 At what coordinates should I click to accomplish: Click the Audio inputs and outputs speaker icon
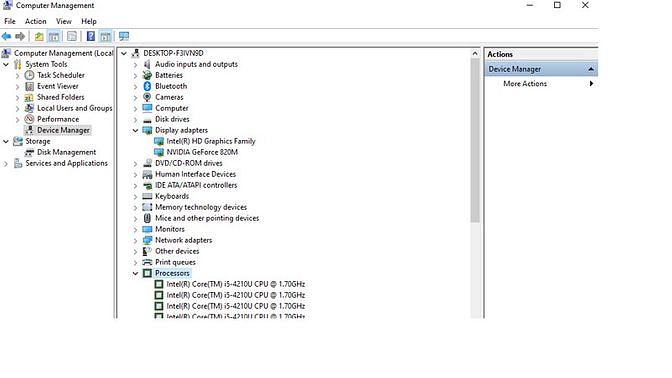pos(147,64)
